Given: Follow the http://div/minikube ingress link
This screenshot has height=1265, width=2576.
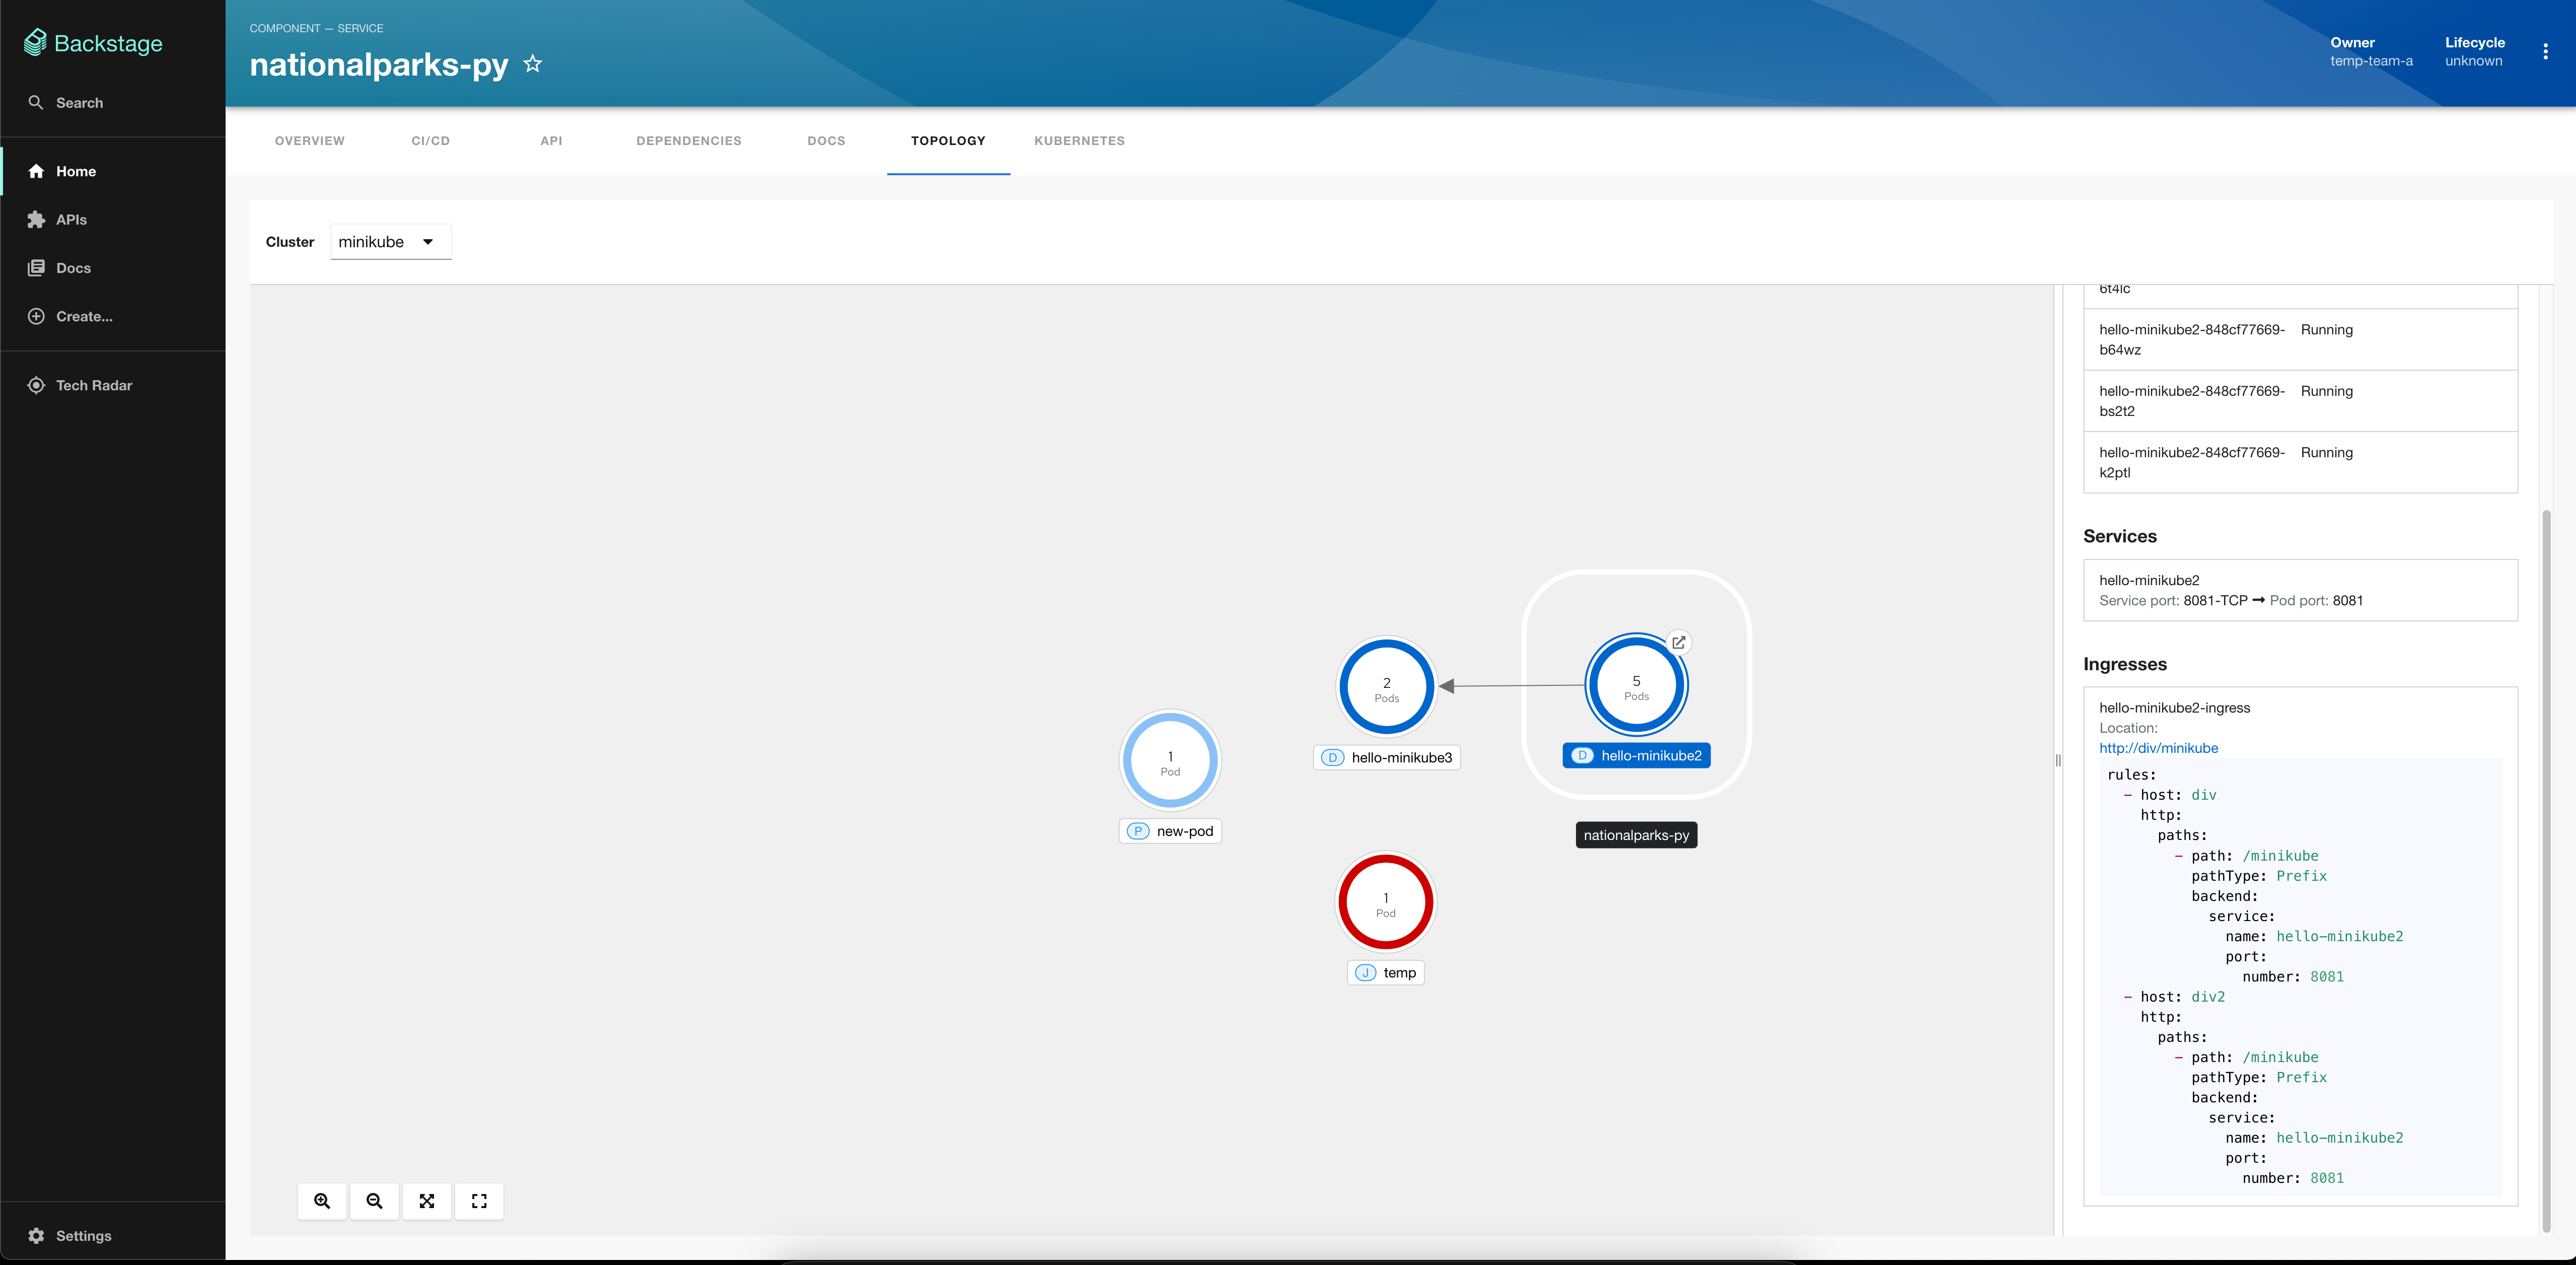Looking at the screenshot, I should pyautogui.click(x=2158, y=747).
